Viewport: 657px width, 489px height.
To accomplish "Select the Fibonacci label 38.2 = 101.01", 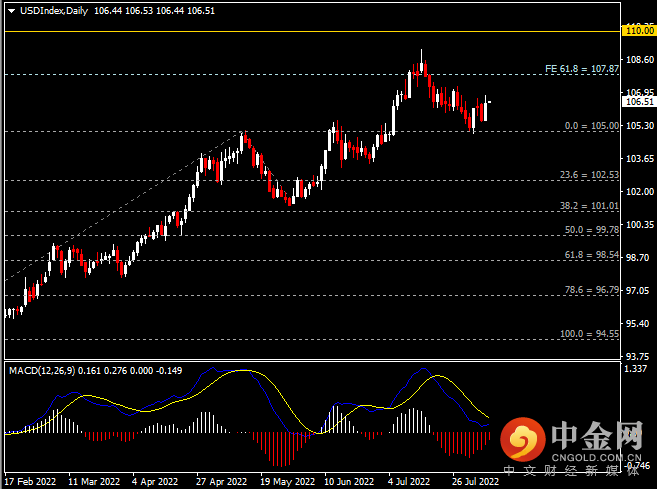I will (589, 206).
